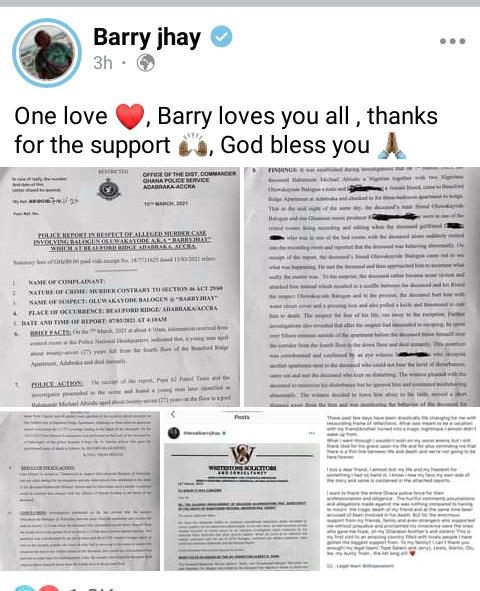Click the raised hands emoji in caption

(x=193, y=145)
